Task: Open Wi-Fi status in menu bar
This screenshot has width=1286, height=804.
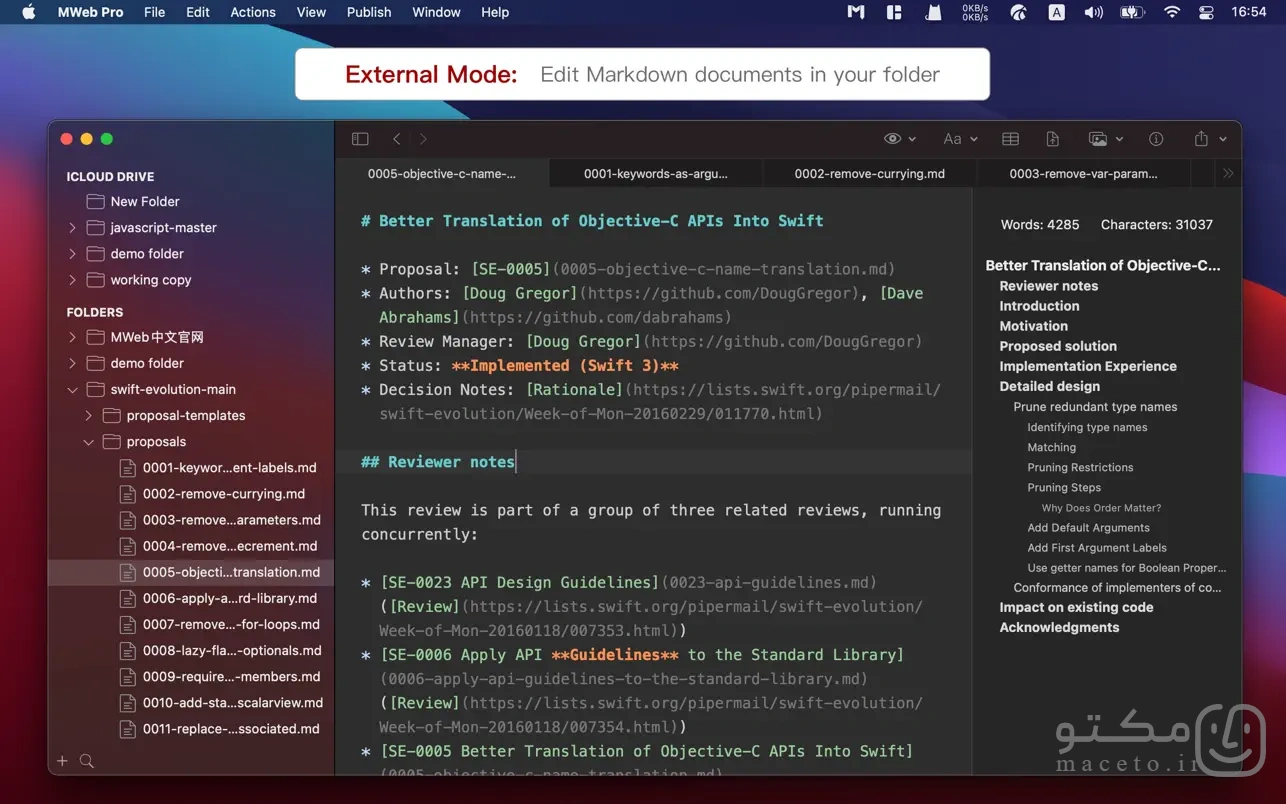Action: click(x=1171, y=12)
